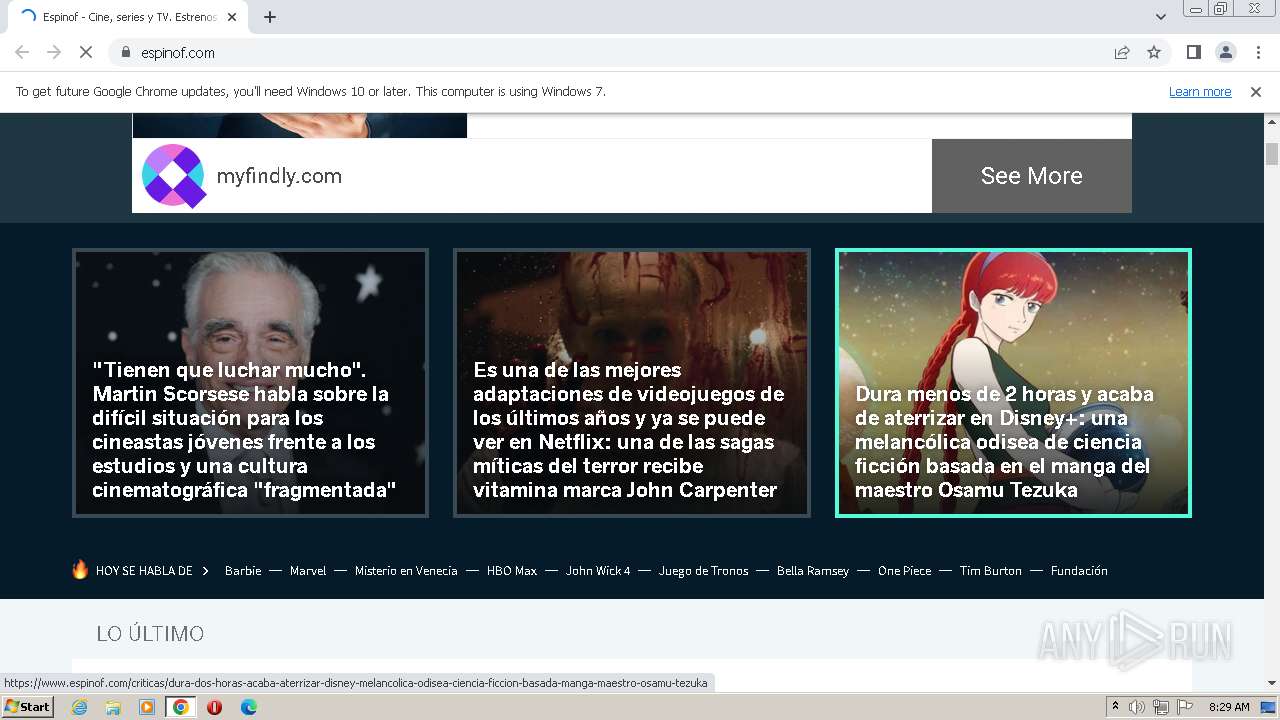Go back to previous page

click(x=22, y=52)
